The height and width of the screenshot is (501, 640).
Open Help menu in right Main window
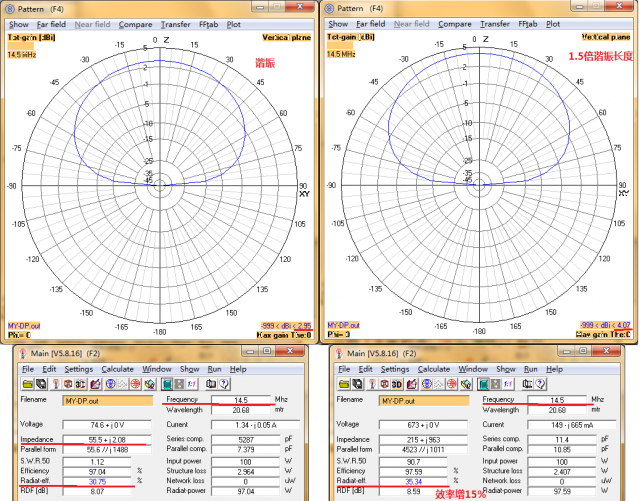point(554,369)
